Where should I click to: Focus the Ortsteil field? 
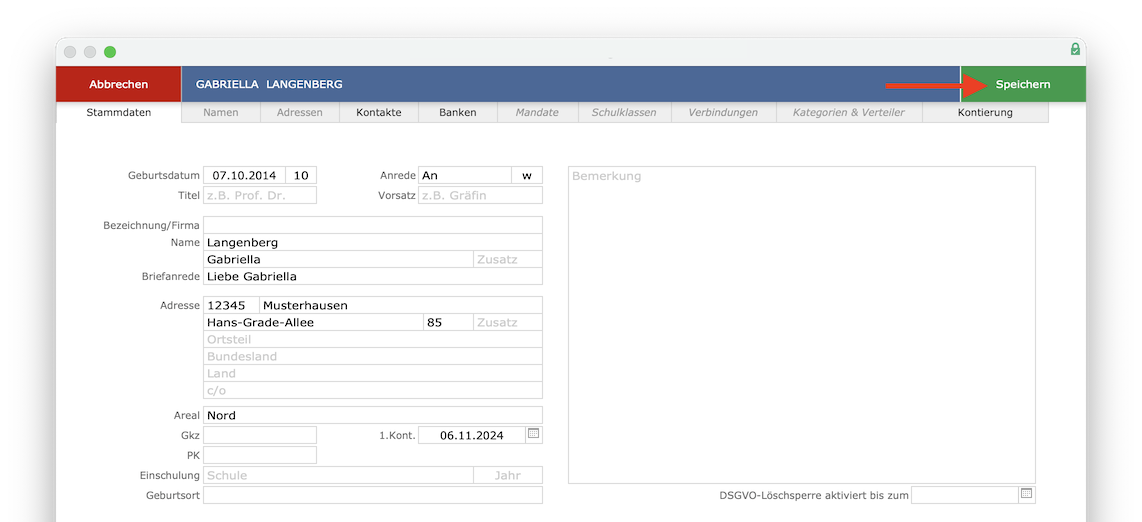373,339
